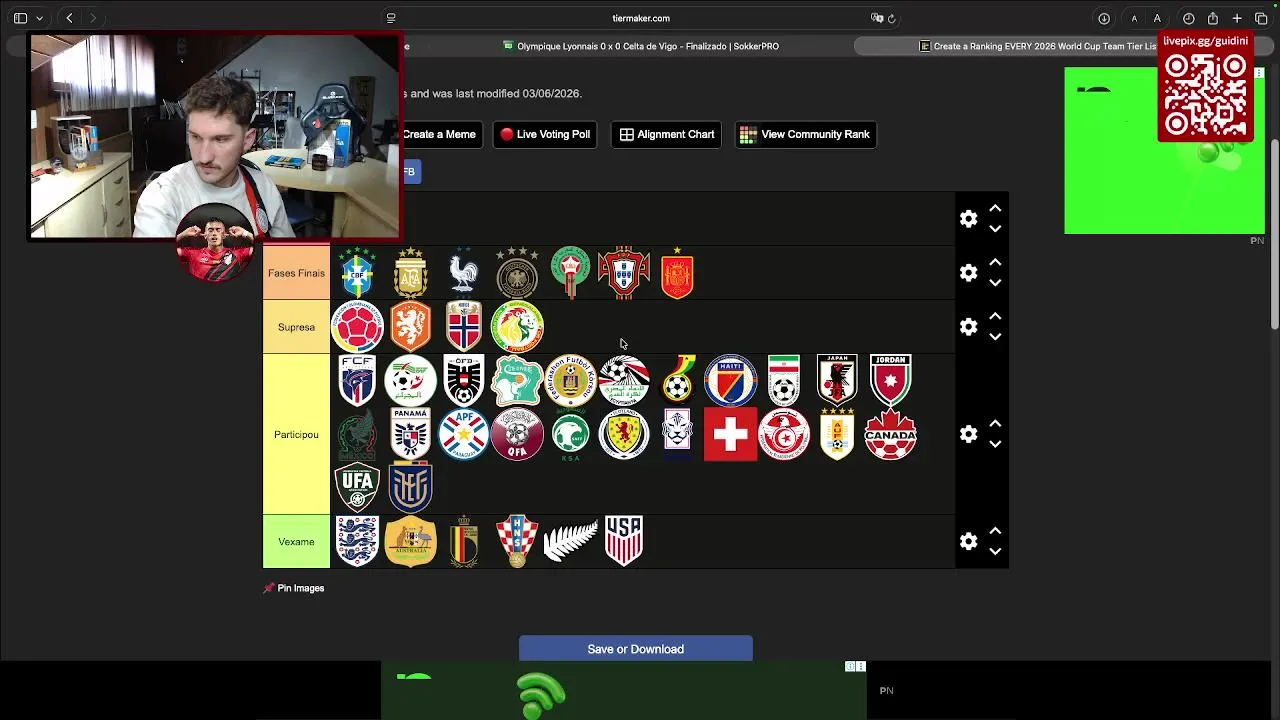Click the Pin Images link
This screenshot has height=720, width=1280.
point(294,588)
